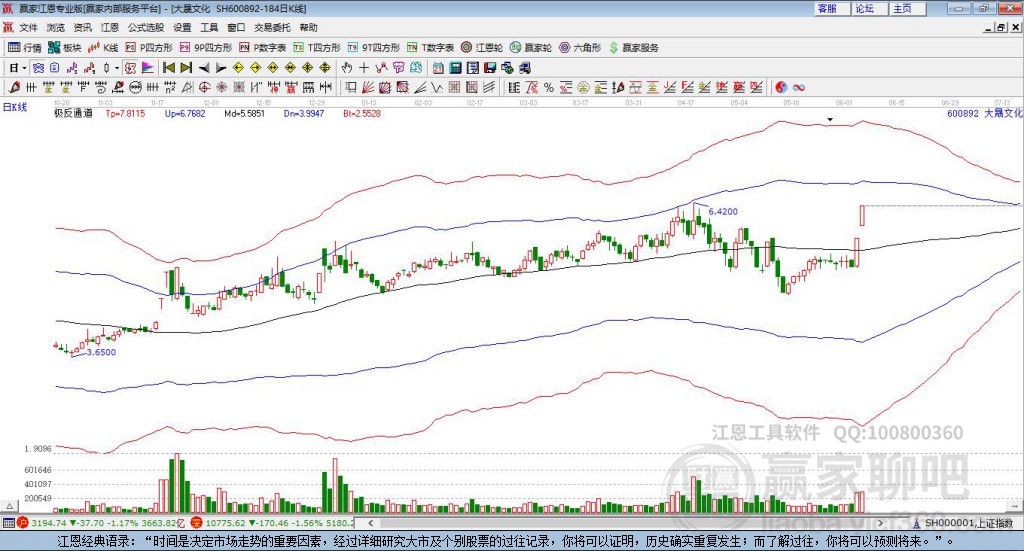Click the 论坛 forum button
Image resolution: width=1024 pixels, height=551 pixels.
[x=870, y=8]
